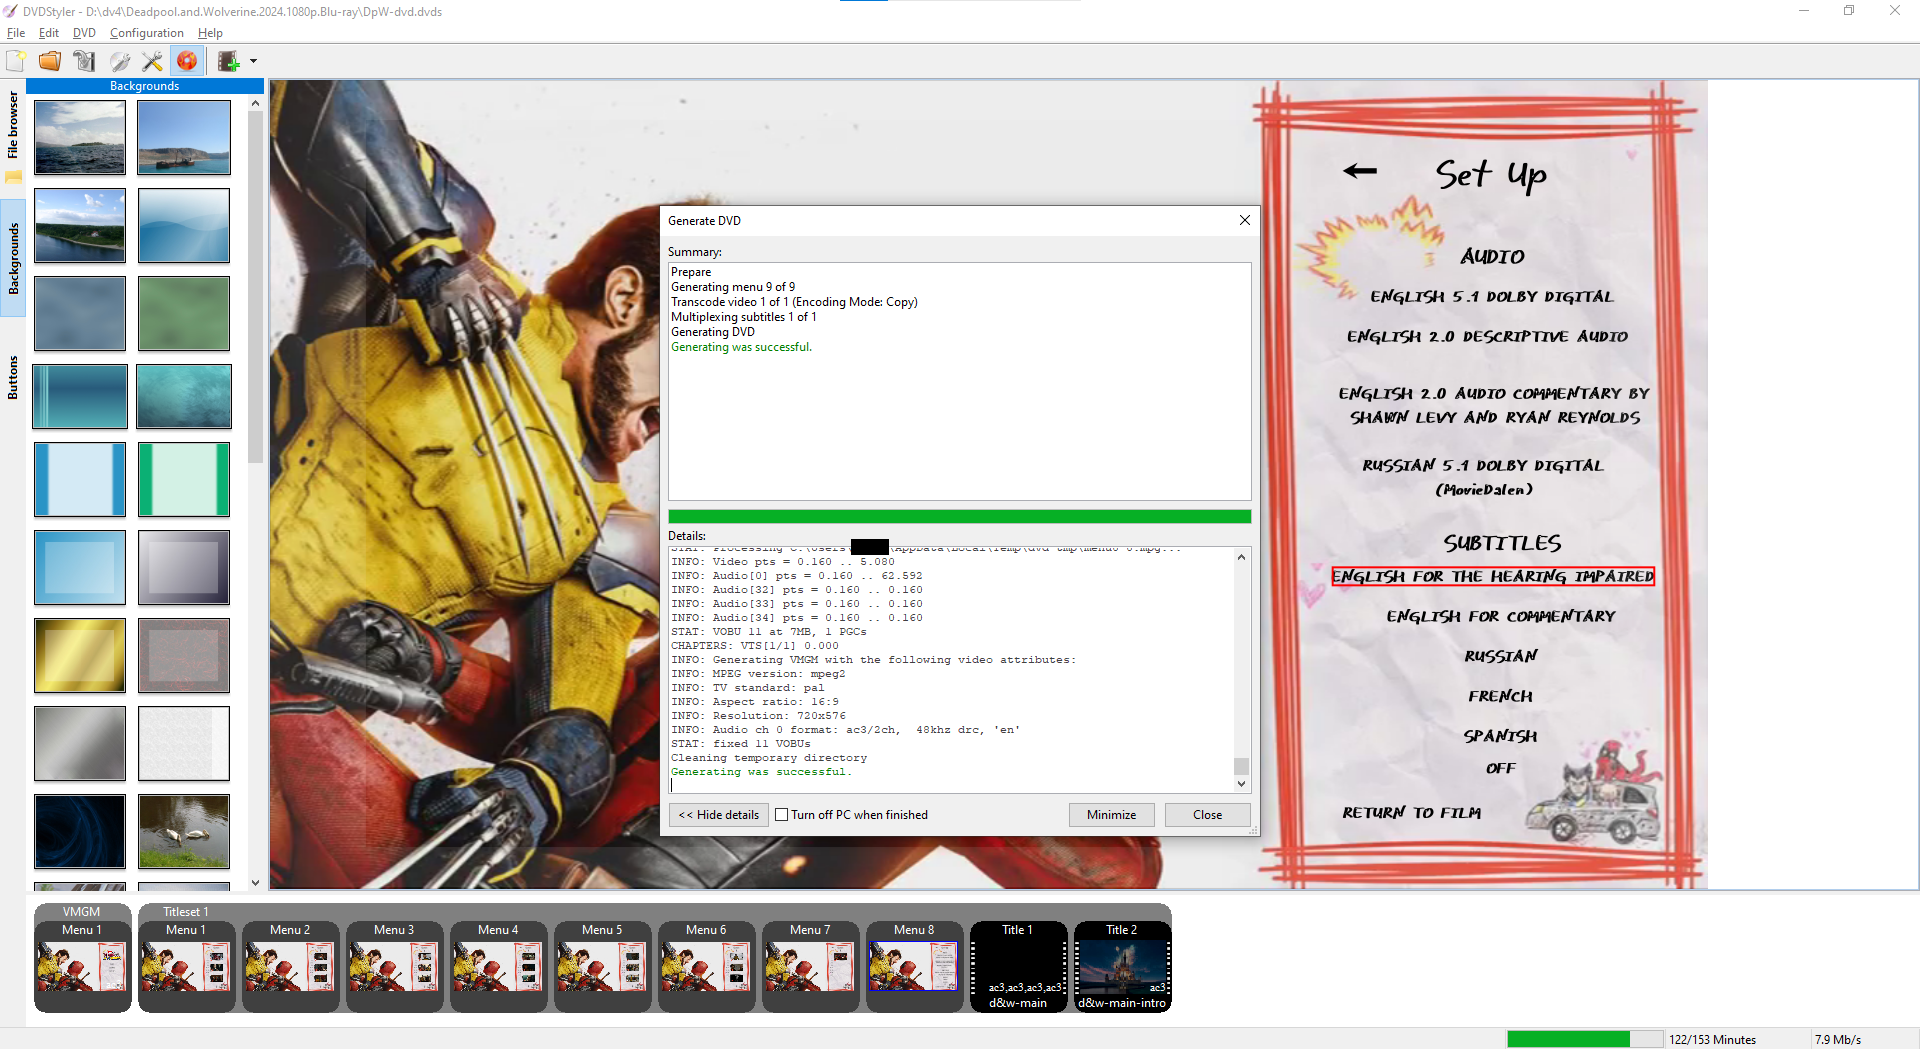Select the gold gradient background thumbnail
Viewport: 1920px width, 1049px height.
80,655
